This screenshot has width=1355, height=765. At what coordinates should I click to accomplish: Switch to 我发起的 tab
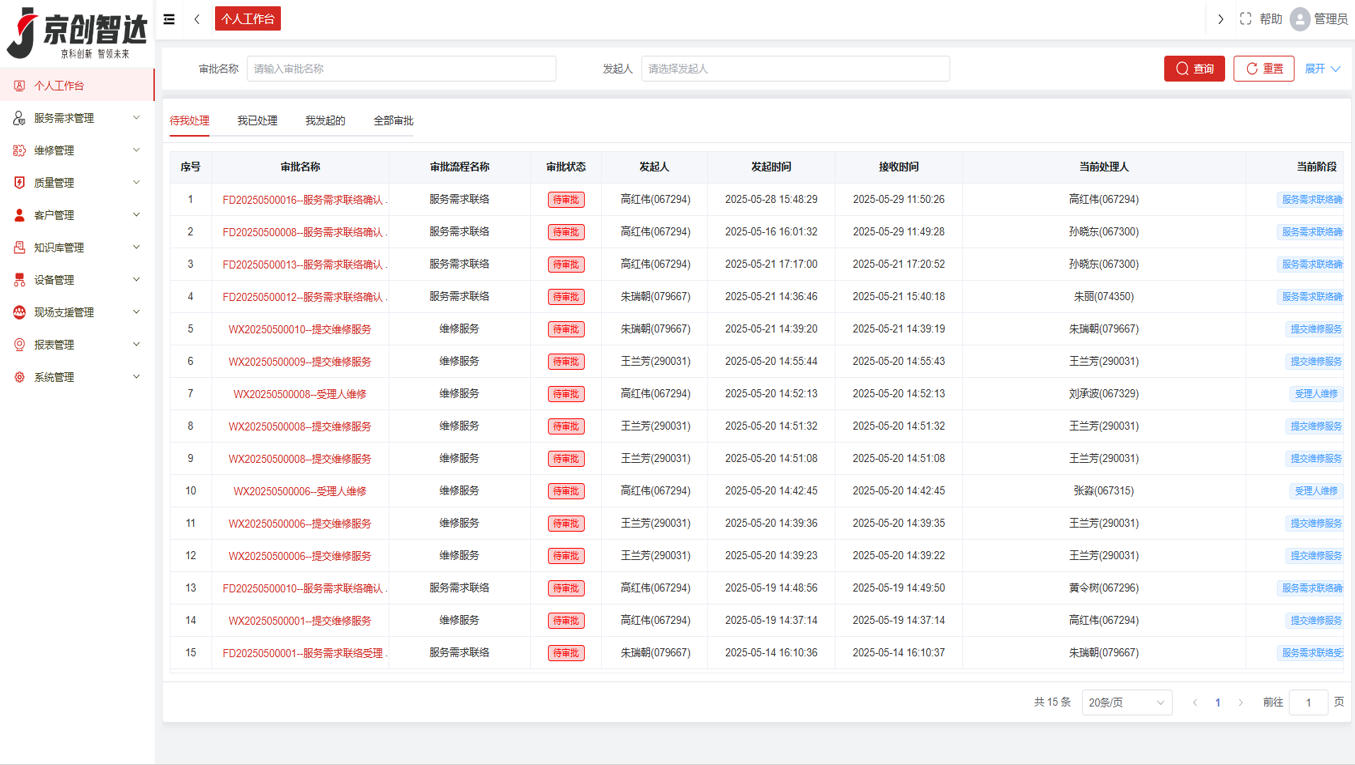pyautogui.click(x=325, y=121)
